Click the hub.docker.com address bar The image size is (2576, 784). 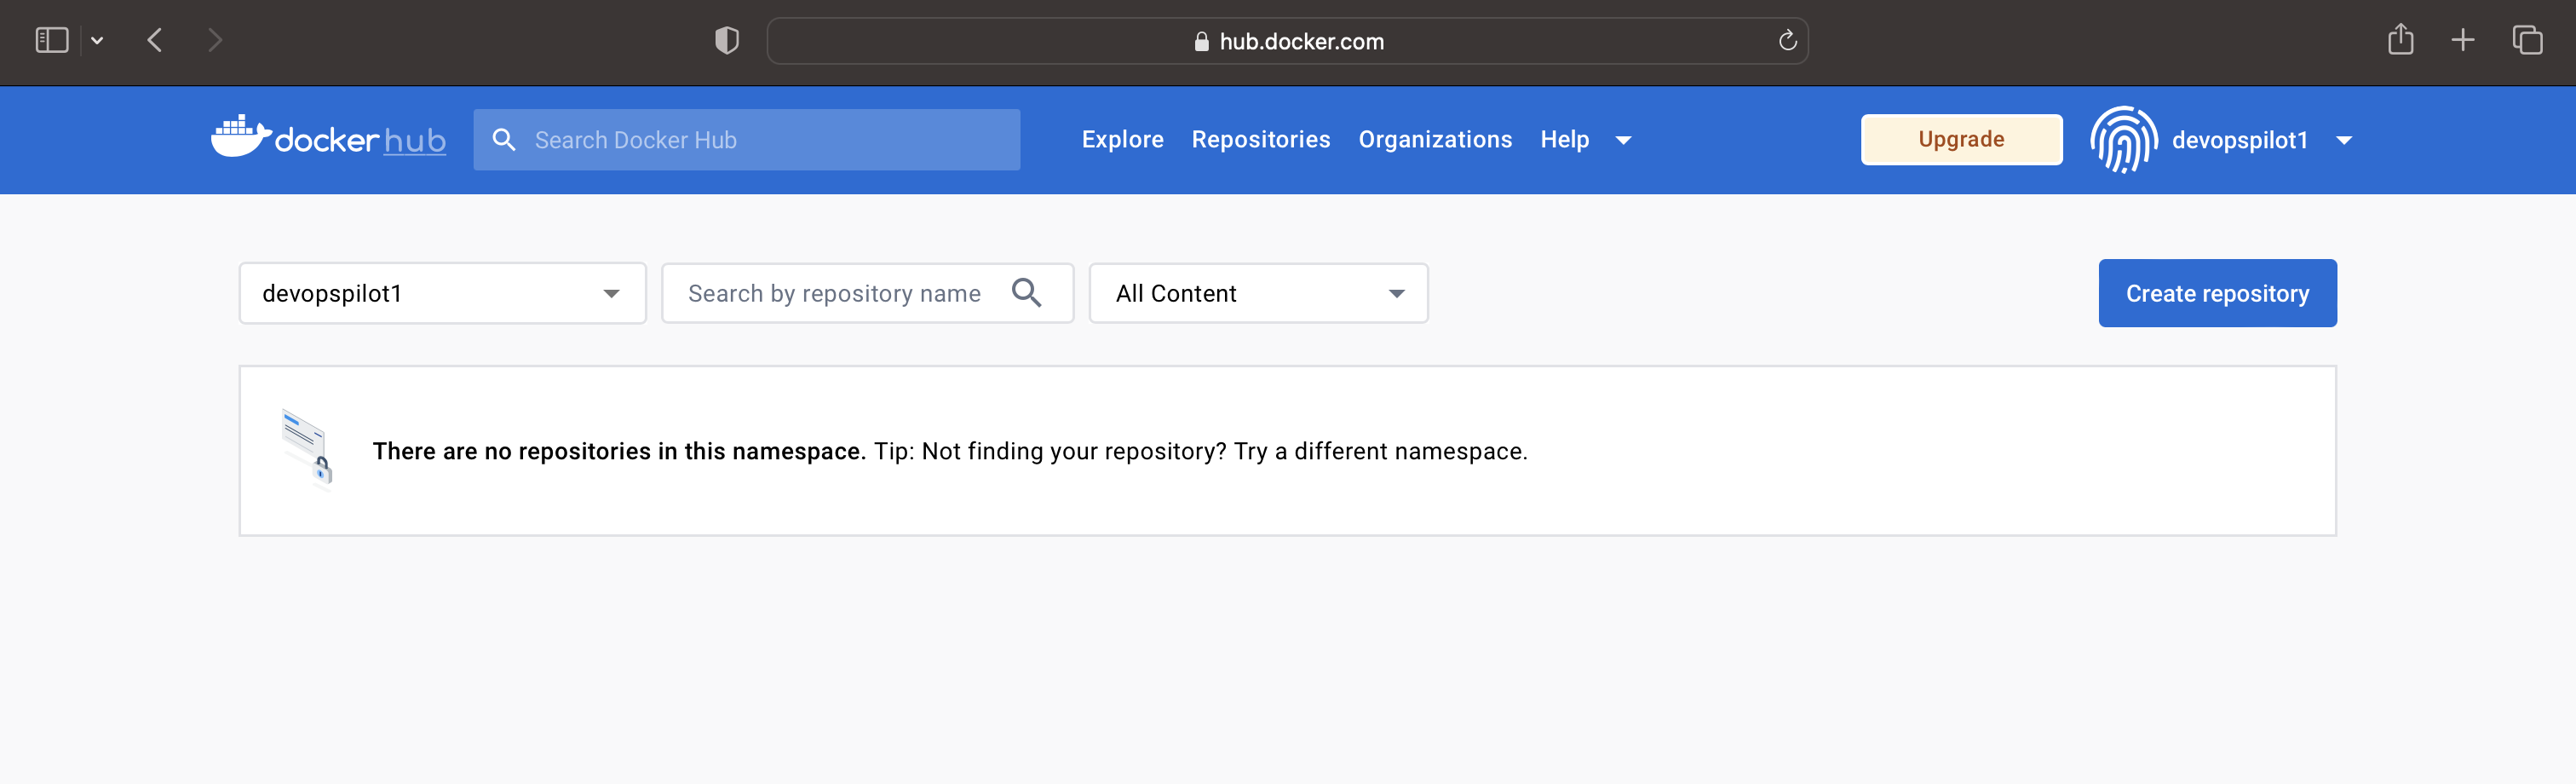pyautogui.click(x=1287, y=41)
